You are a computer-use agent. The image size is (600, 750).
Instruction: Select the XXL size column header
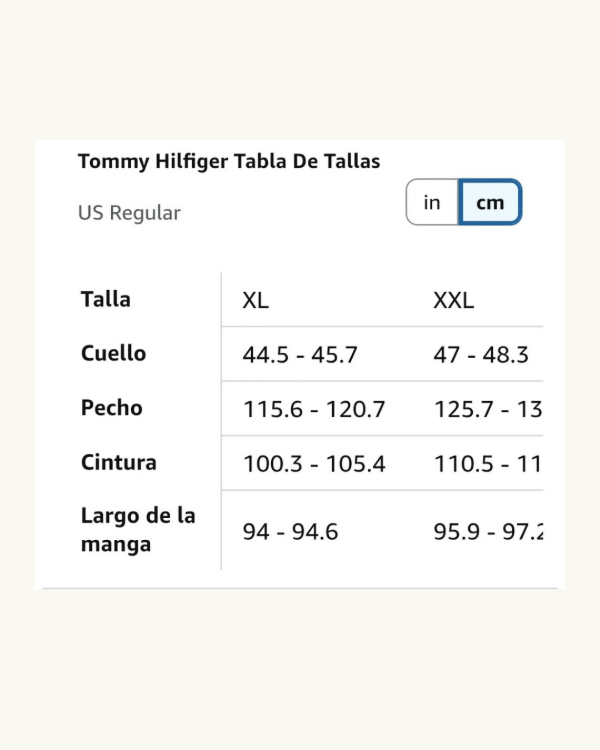click(453, 300)
